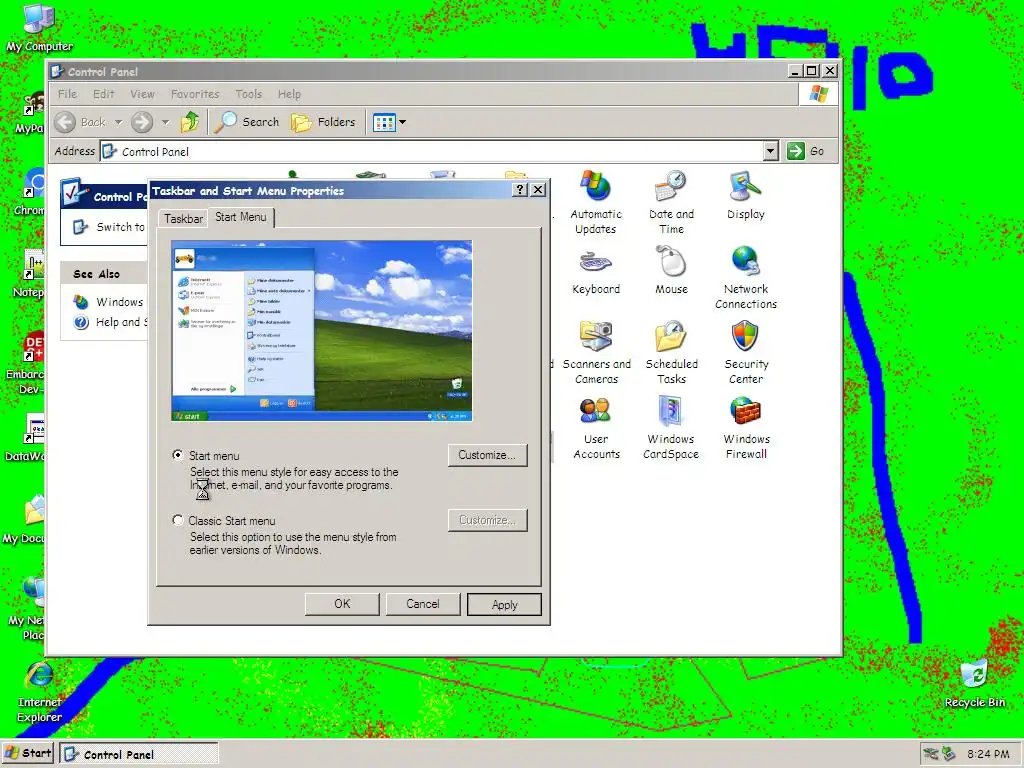
Task: Open the Edit menu
Action: (x=103, y=94)
